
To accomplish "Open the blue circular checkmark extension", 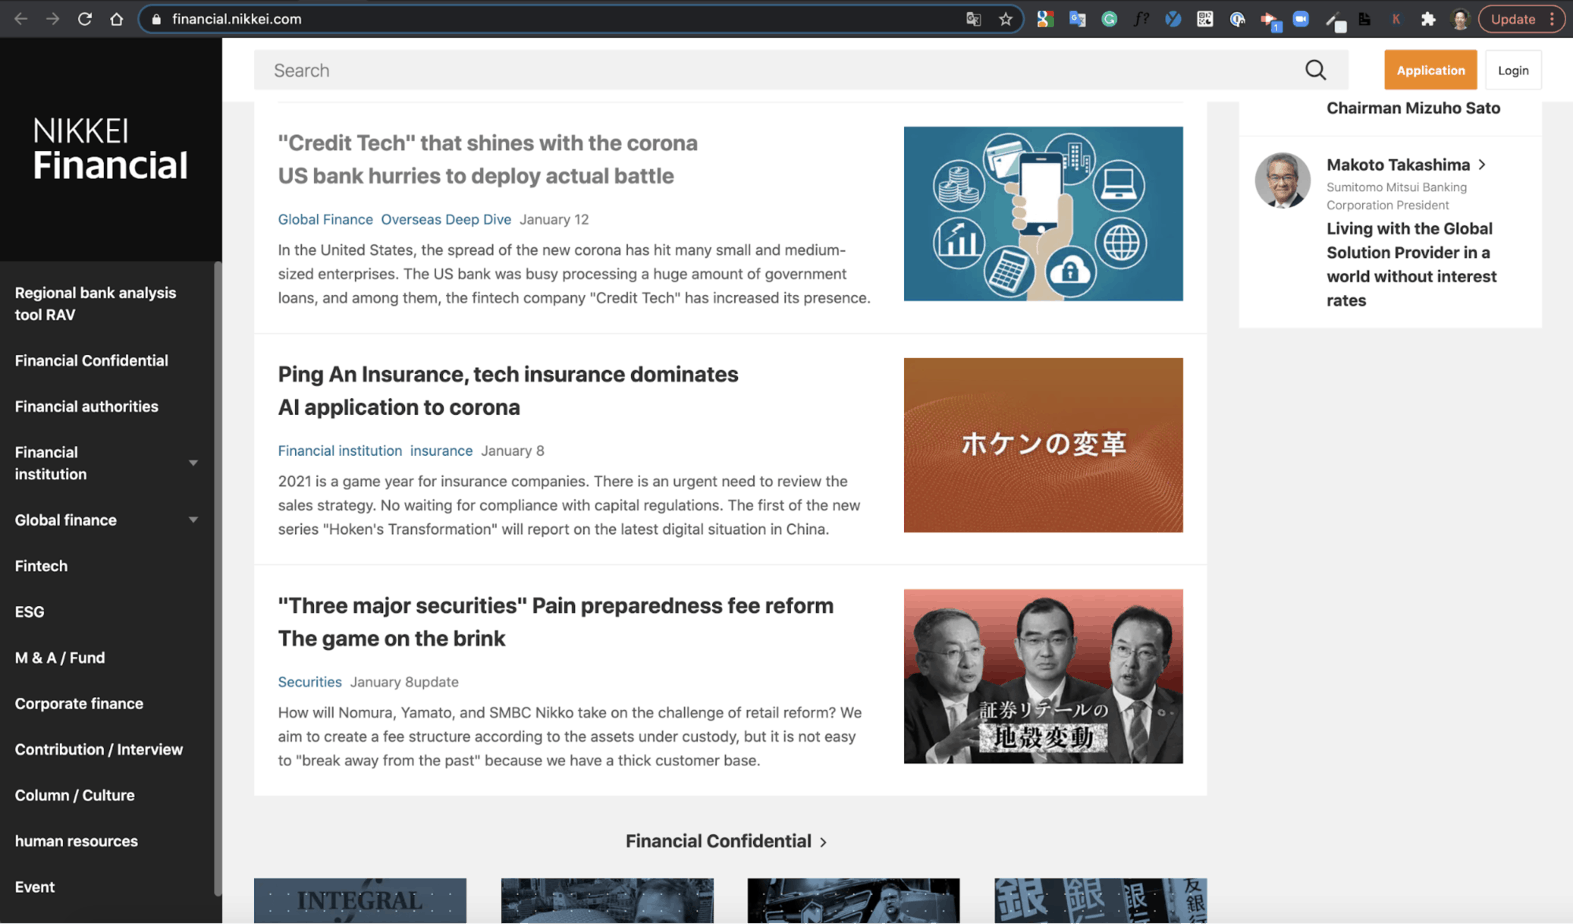I will 1173,19.
